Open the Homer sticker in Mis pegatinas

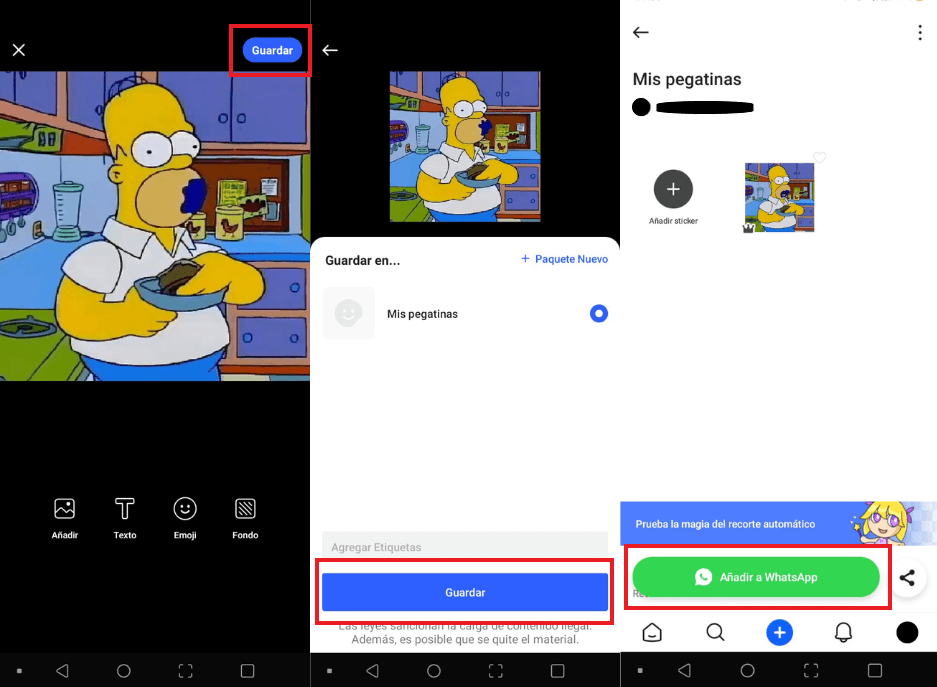[x=779, y=197]
